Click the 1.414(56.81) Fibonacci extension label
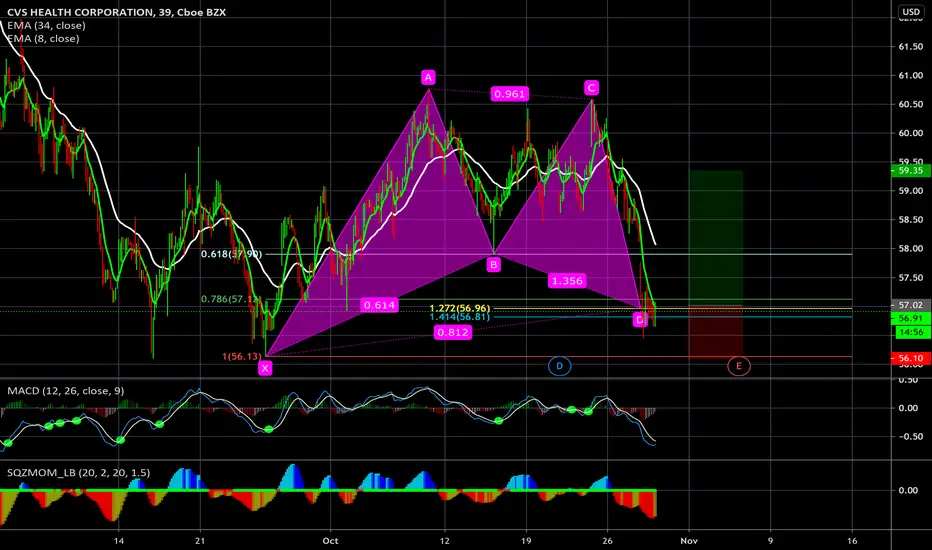This screenshot has height=550, width=932. 460,317
